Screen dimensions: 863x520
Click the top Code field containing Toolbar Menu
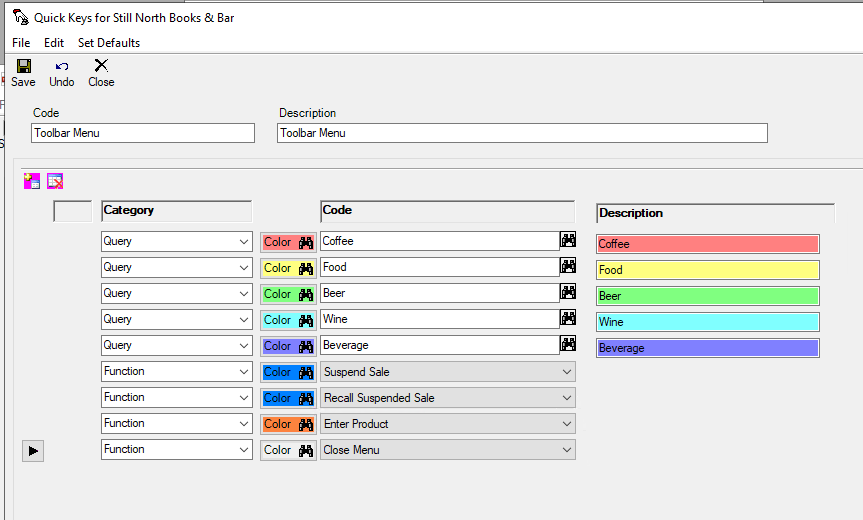click(143, 133)
